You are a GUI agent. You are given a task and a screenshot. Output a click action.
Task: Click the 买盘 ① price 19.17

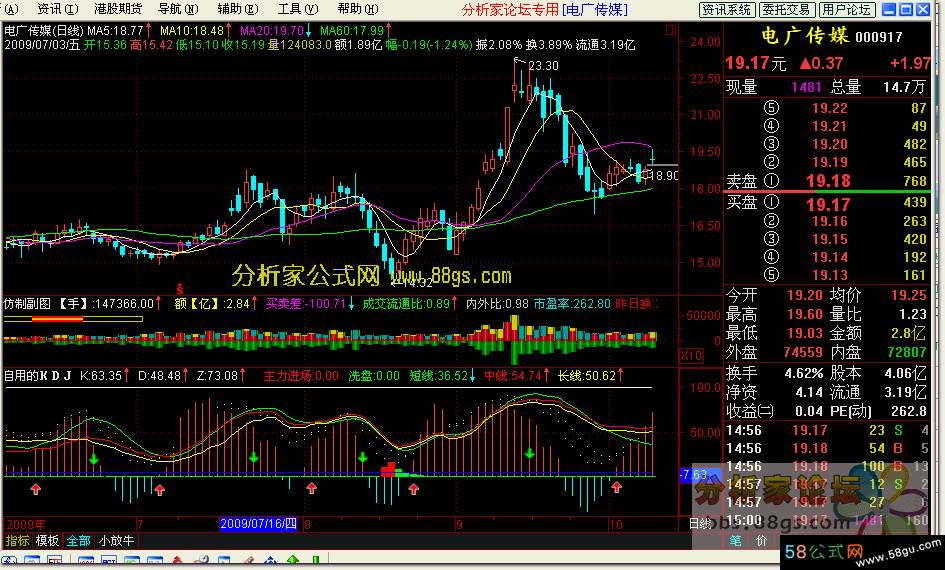(828, 204)
